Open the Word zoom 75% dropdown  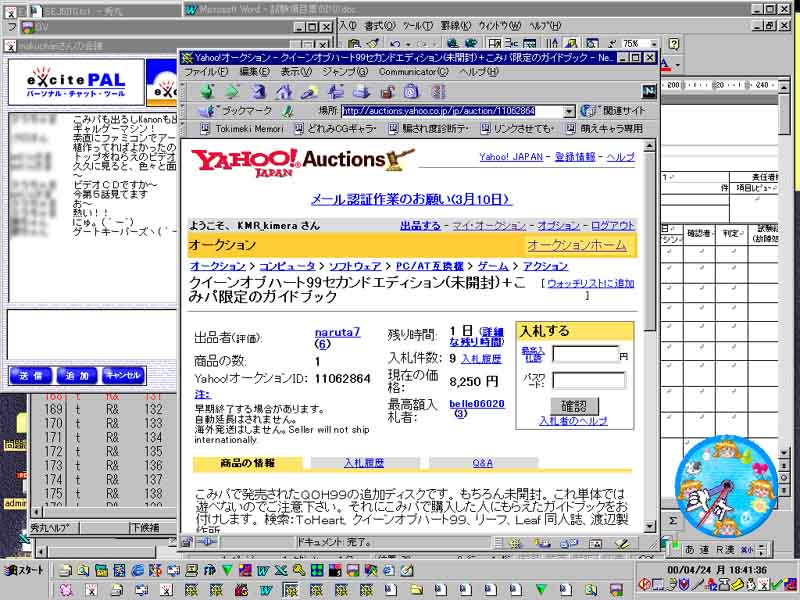click(654, 44)
